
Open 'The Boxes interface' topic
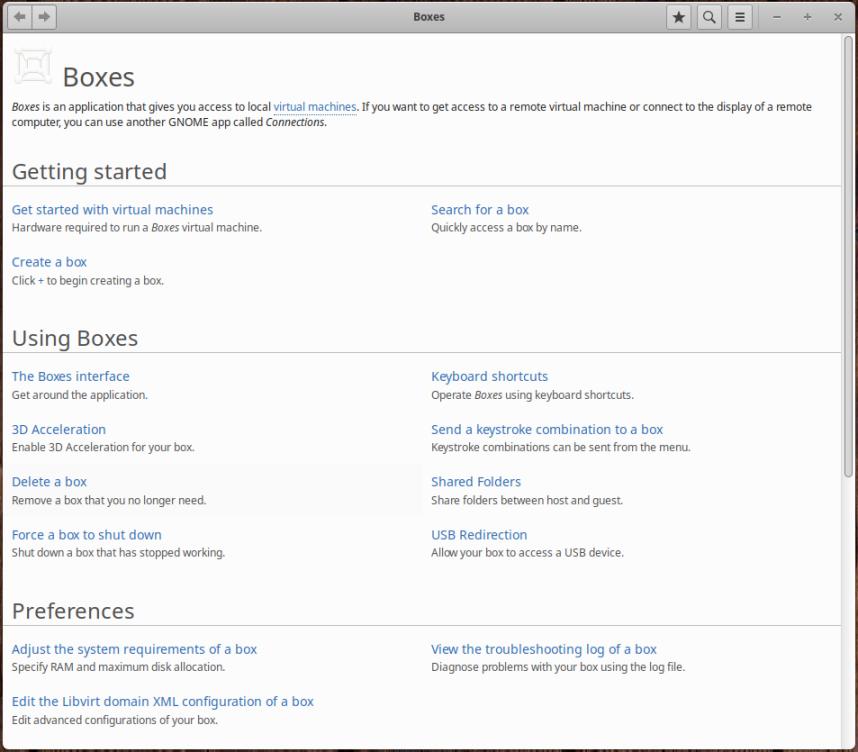pyautogui.click(x=71, y=377)
